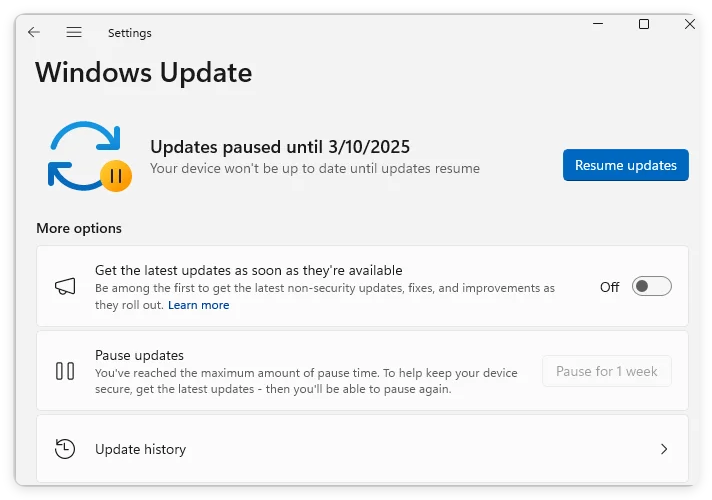
Task: Click the Off label beside toggle
Action: 610,287
